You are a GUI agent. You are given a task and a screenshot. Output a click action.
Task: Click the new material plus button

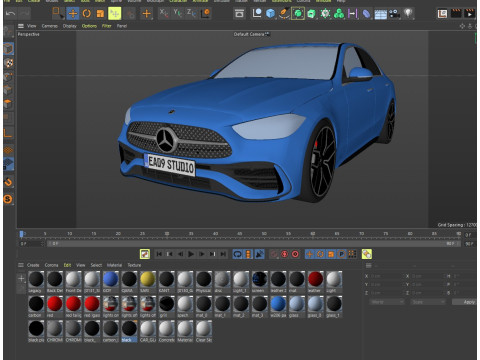[x=21, y=278]
